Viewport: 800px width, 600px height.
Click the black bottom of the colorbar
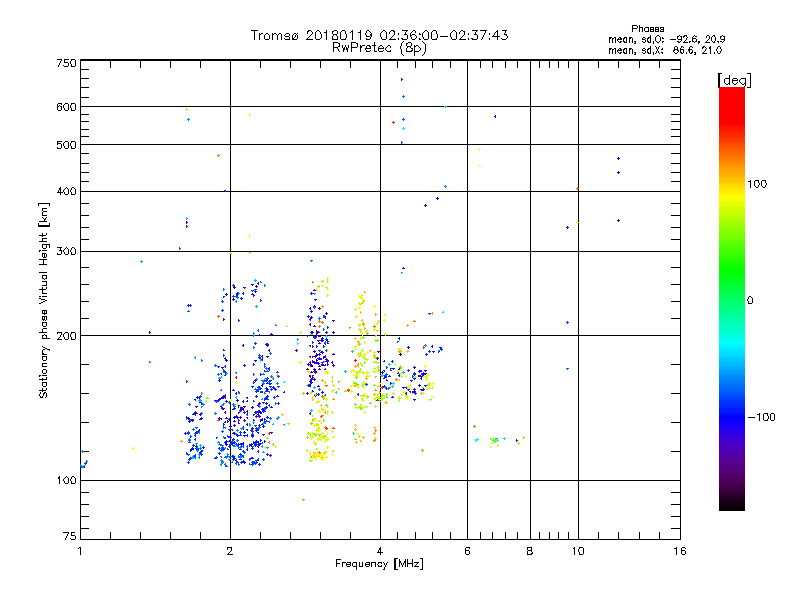tap(732, 505)
